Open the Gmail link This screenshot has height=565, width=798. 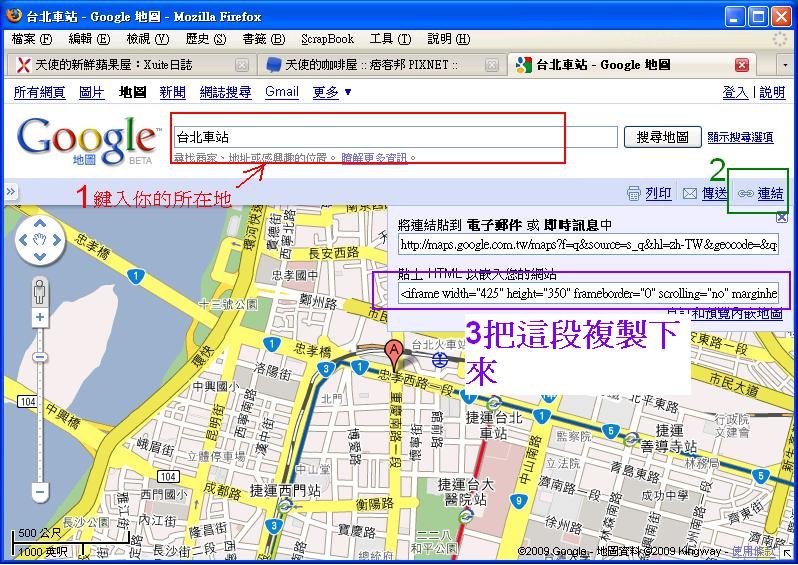[x=281, y=92]
